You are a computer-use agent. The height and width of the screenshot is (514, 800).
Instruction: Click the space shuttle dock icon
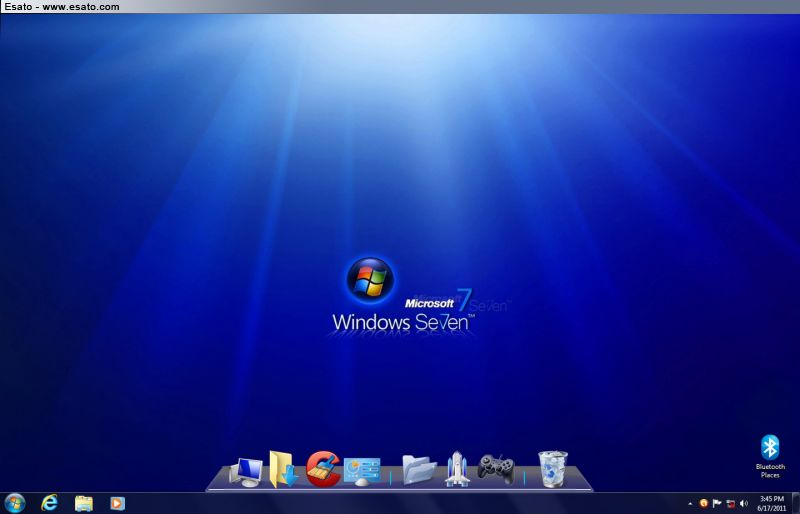click(457, 469)
